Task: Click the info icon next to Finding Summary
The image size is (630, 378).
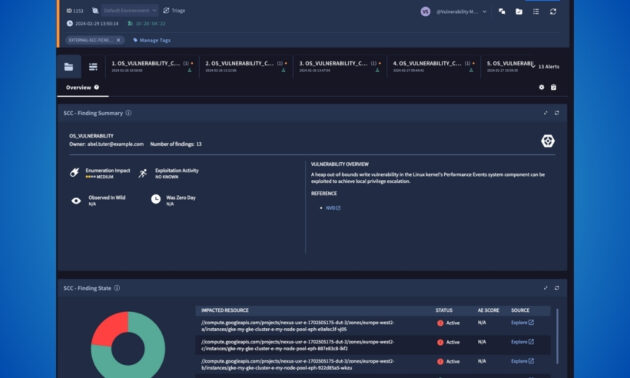Action: pyautogui.click(x=128, y=113)
